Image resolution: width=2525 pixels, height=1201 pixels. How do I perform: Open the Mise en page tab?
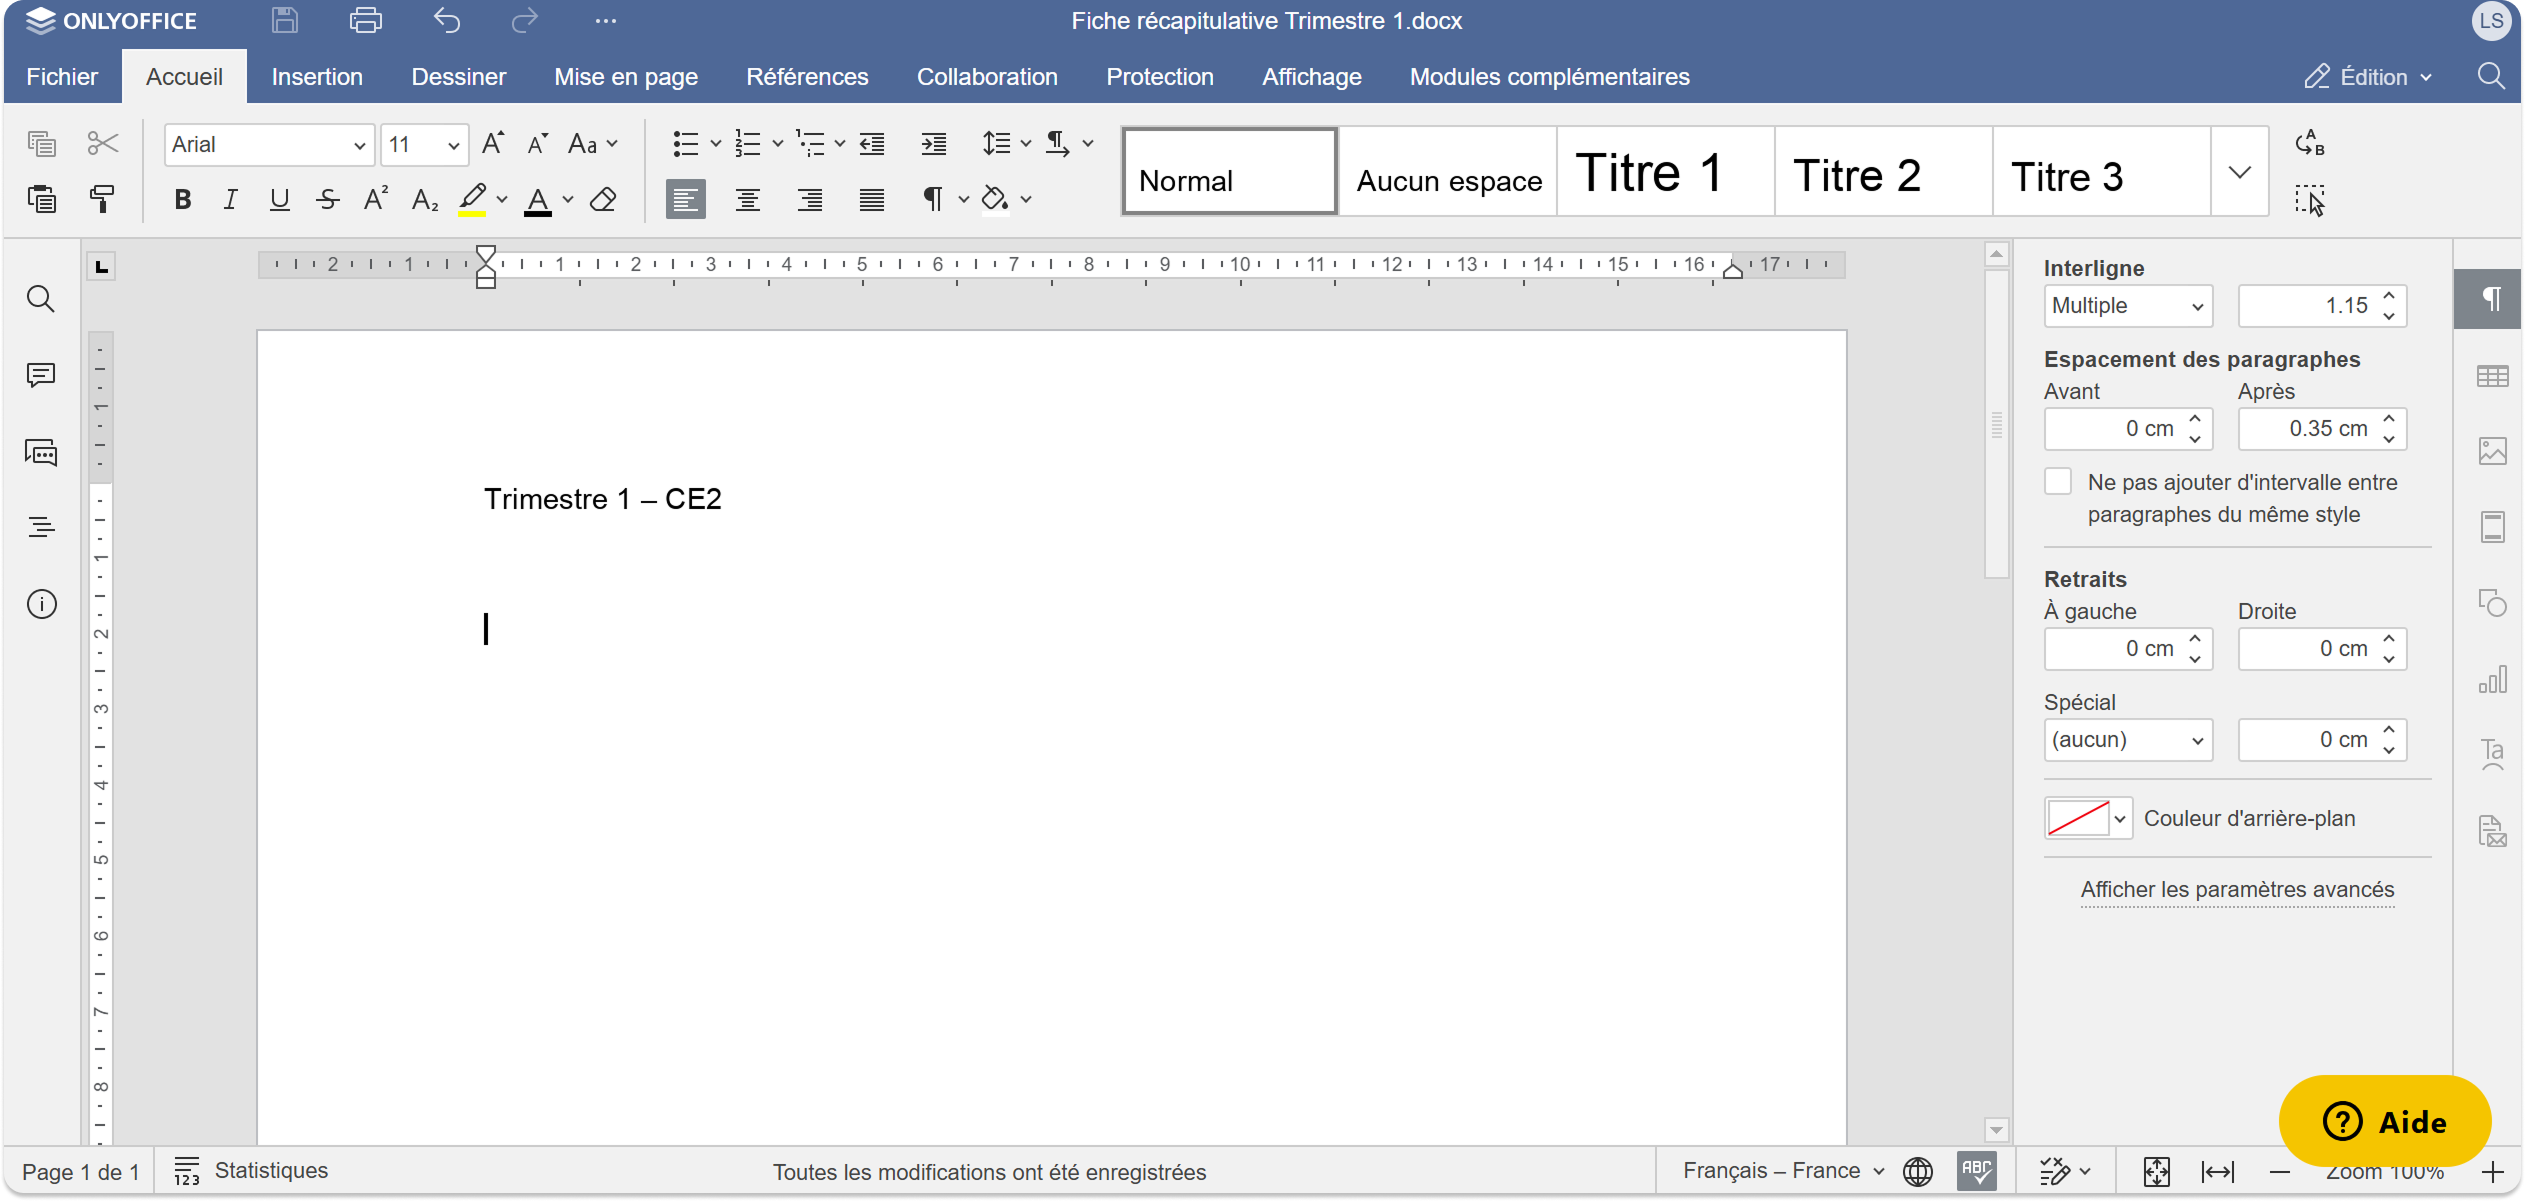pyautogui.click(x=626, y=77)
